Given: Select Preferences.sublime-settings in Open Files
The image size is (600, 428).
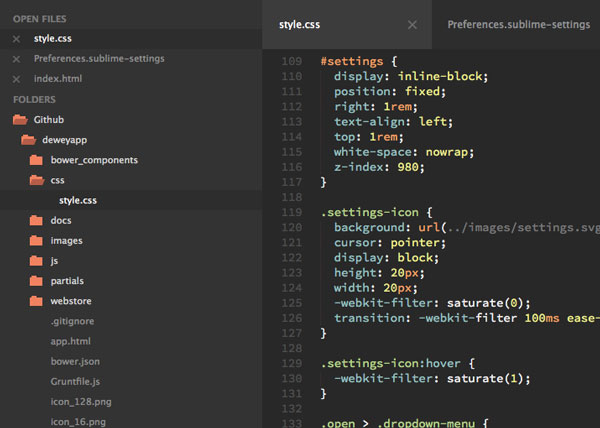Looking at the screenshot, I should click(x=99, y=59).
